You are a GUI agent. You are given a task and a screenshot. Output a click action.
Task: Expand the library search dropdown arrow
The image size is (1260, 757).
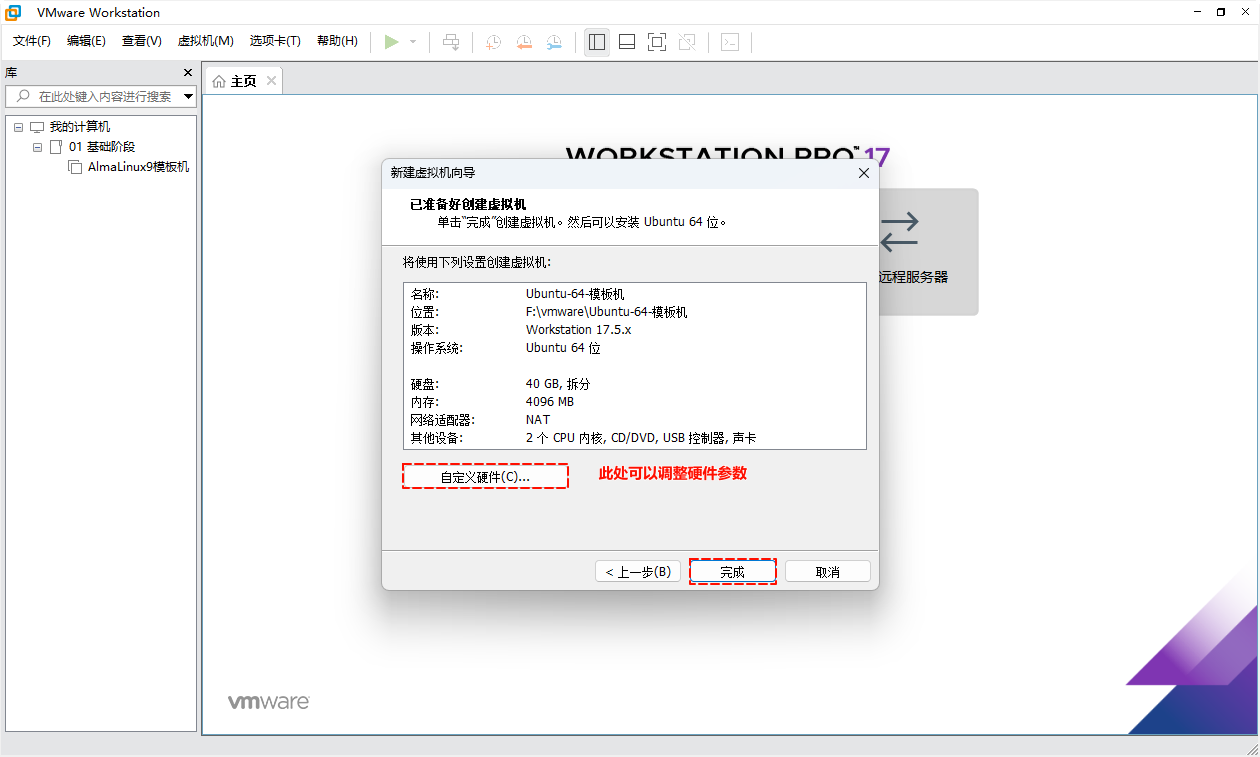click(188, 97)
